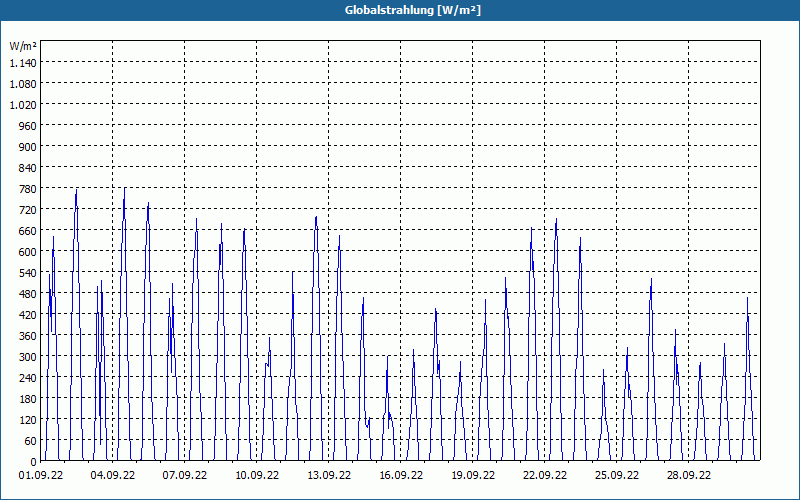Click the 1.080 y-axis value
800x500 pixels.
(23, 84)
